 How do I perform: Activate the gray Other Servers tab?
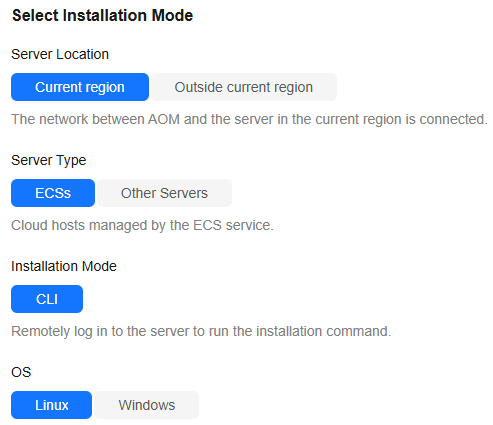(164, 193)
